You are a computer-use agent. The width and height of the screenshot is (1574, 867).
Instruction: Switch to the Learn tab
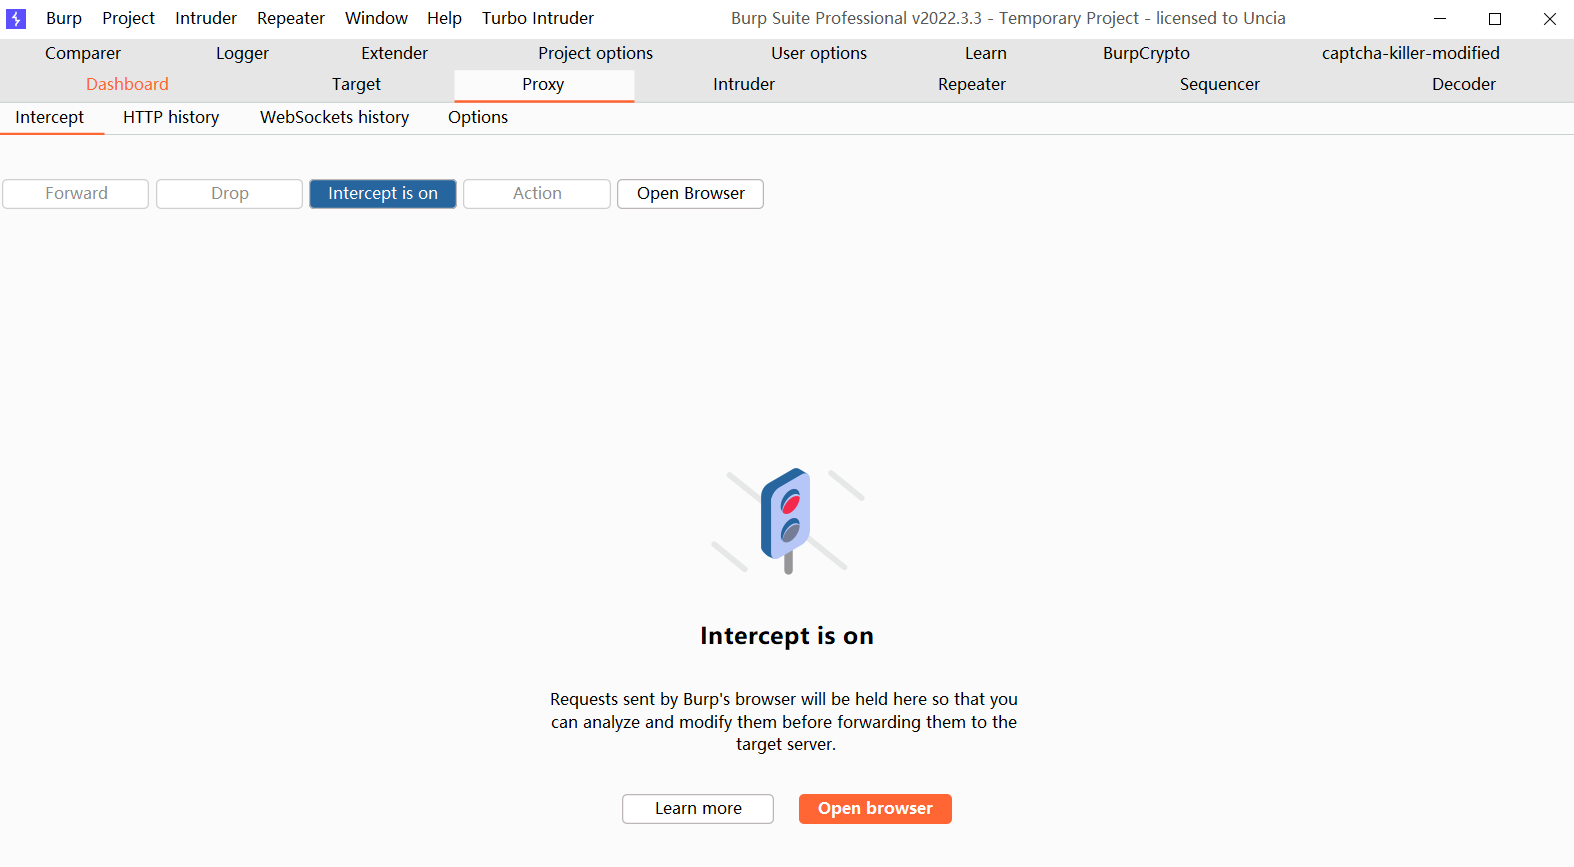986,53
